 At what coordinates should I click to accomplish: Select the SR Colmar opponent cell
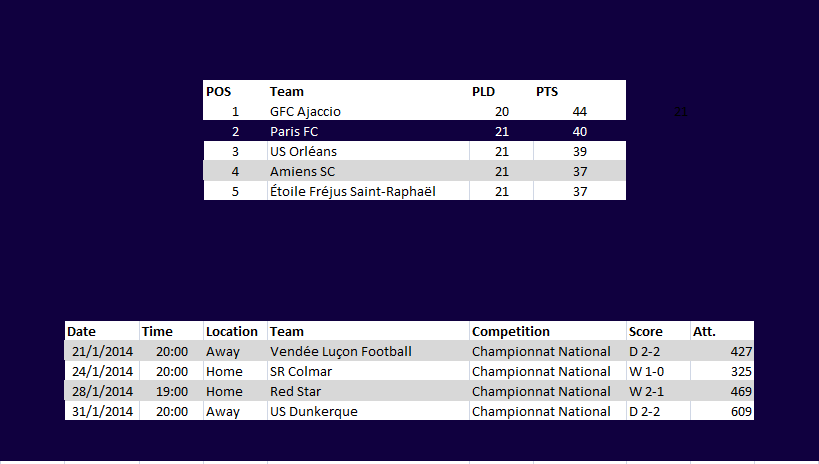(368, 371)
